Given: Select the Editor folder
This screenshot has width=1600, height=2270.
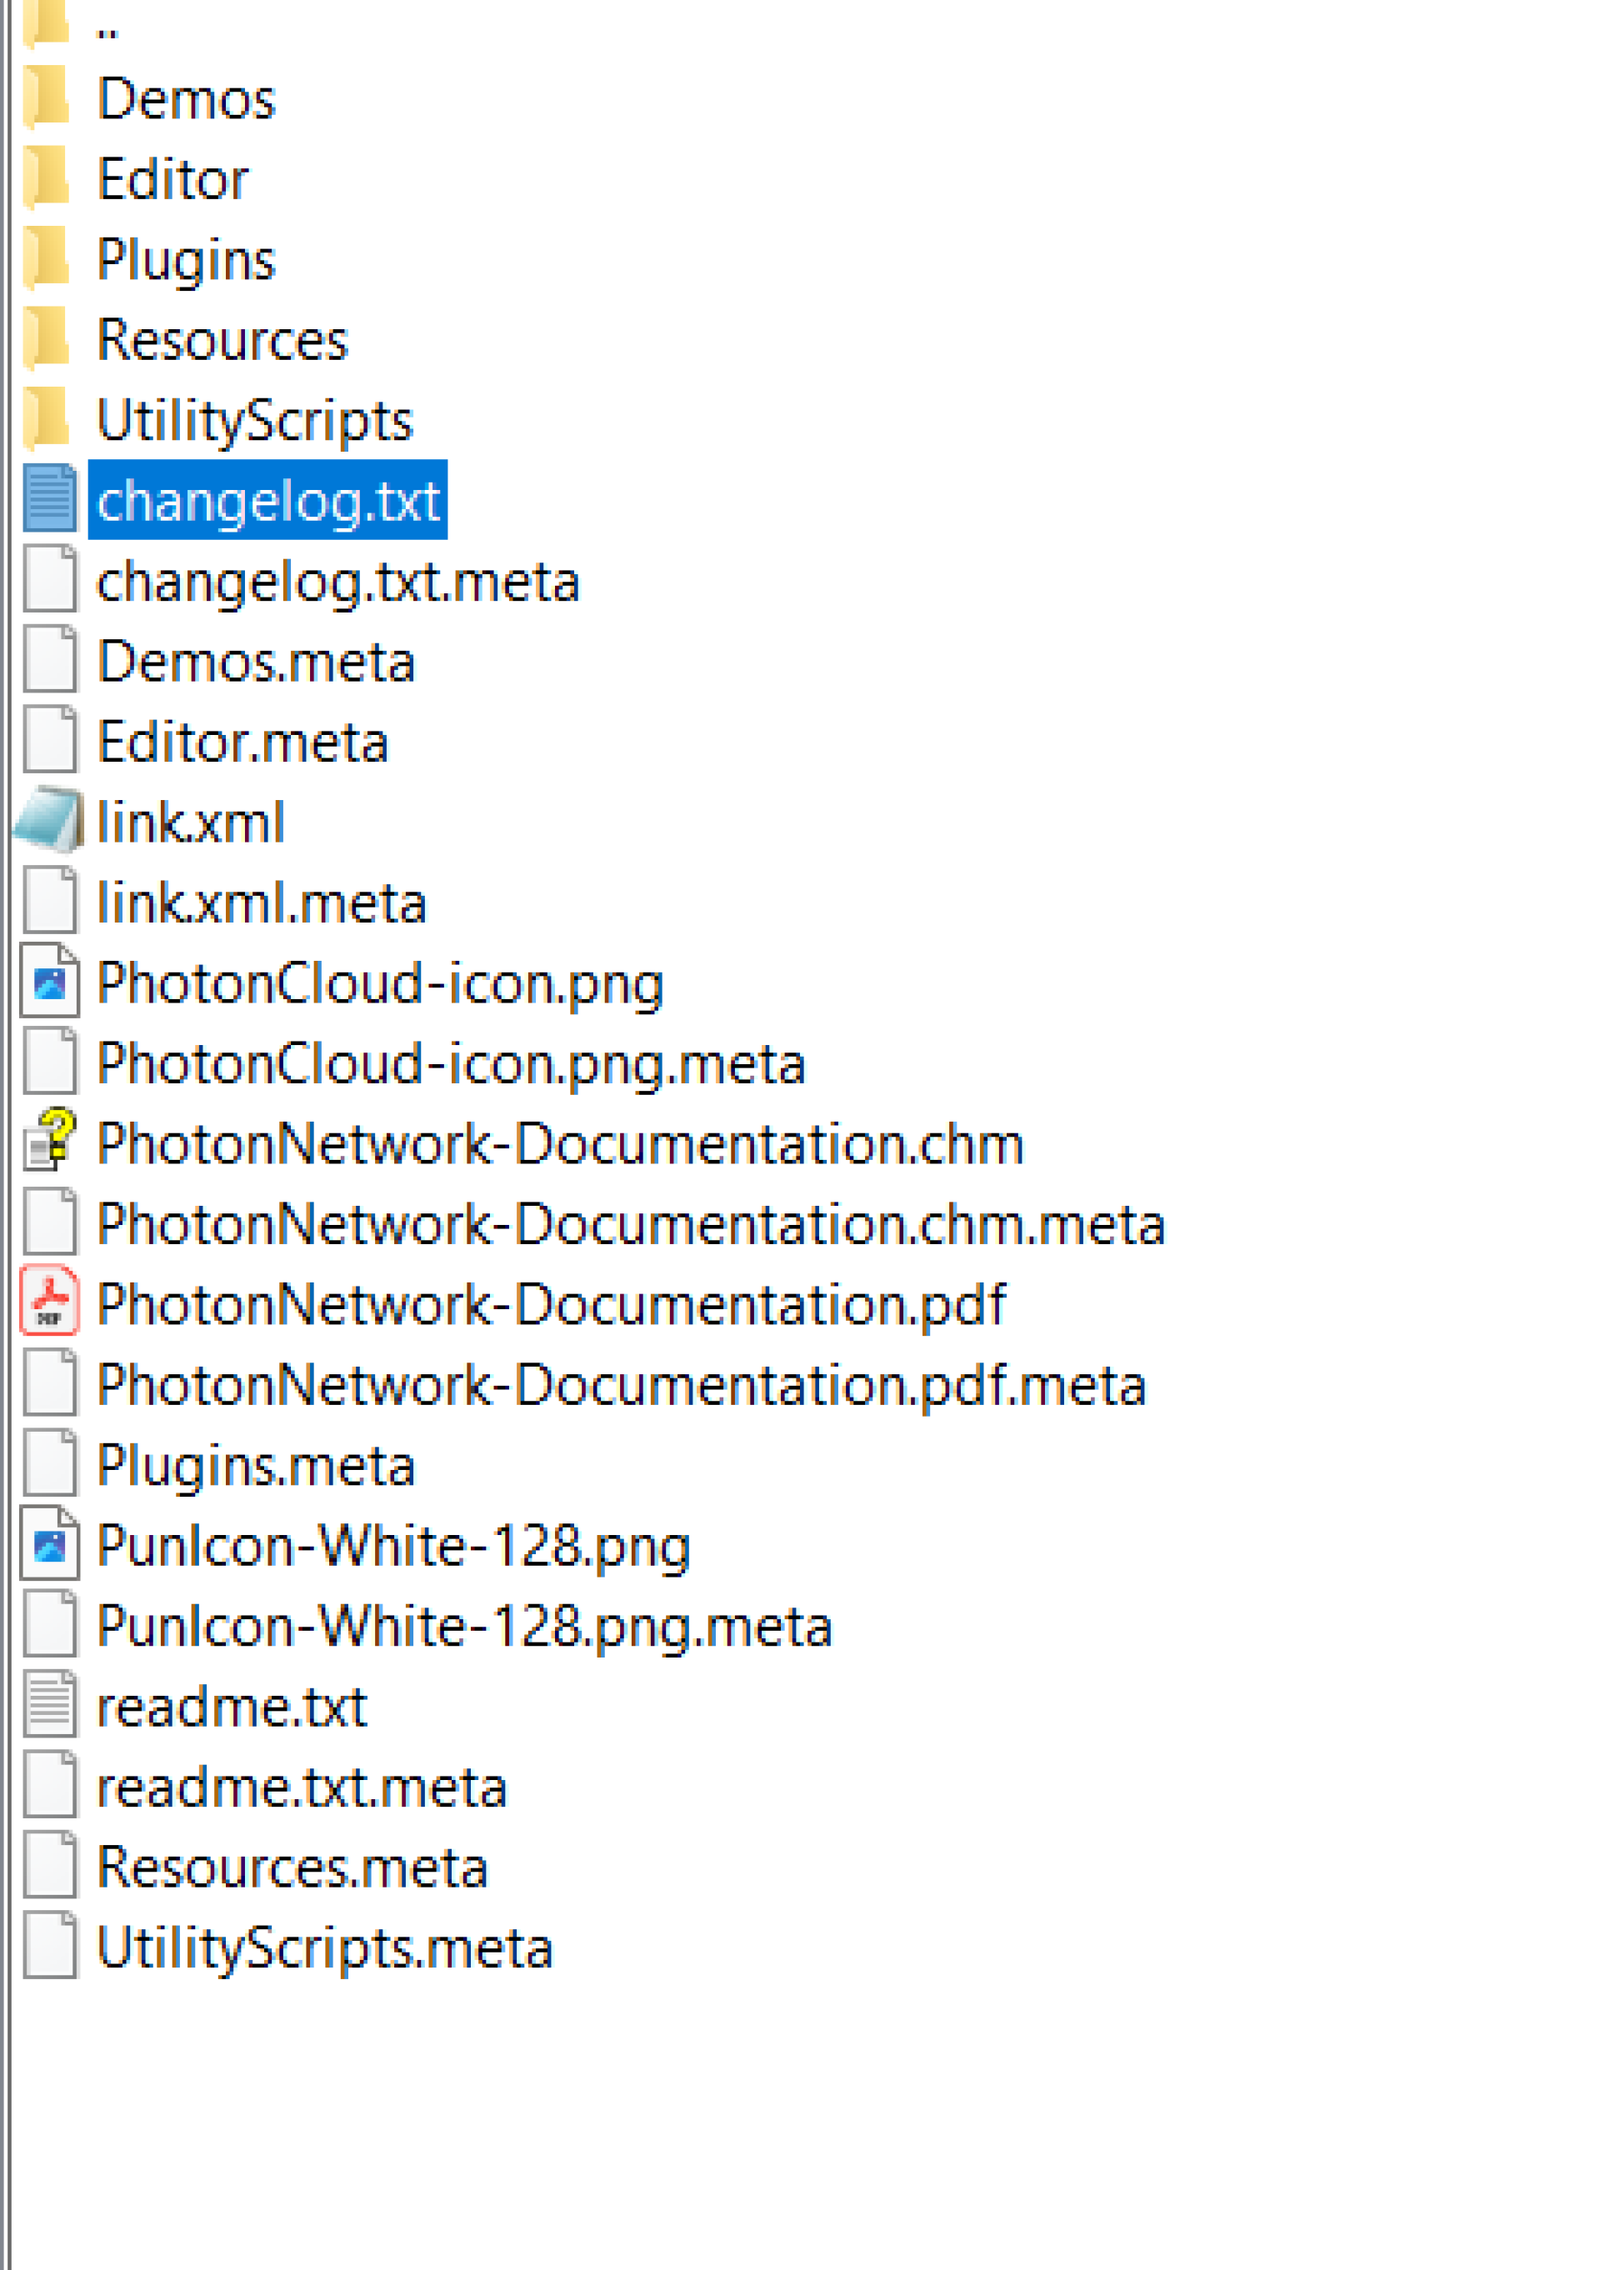Looking at the screenshot, I should coord(172,179).
